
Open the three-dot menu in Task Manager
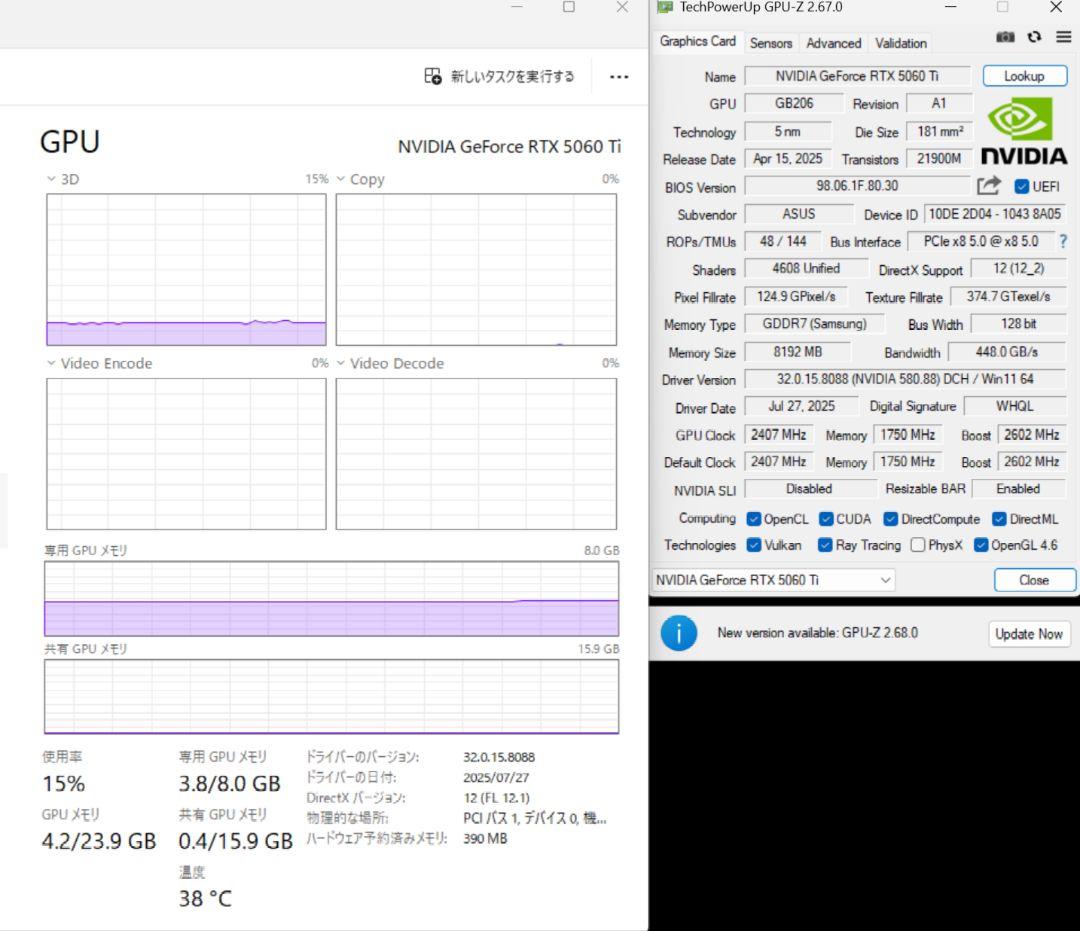pyautogui.click(x=619, y=76)
